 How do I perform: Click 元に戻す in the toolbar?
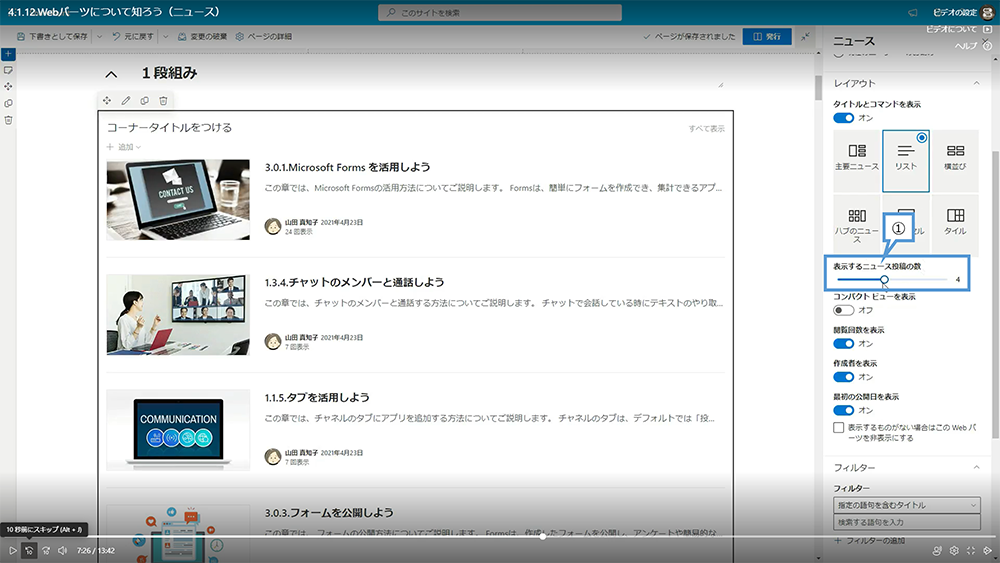point(133,36)
